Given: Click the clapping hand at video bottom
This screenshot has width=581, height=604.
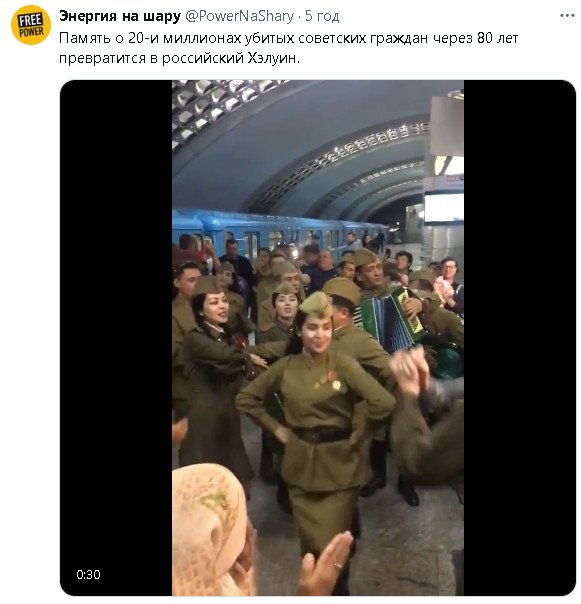Looking at the screenshot, I should pos(326,564).
